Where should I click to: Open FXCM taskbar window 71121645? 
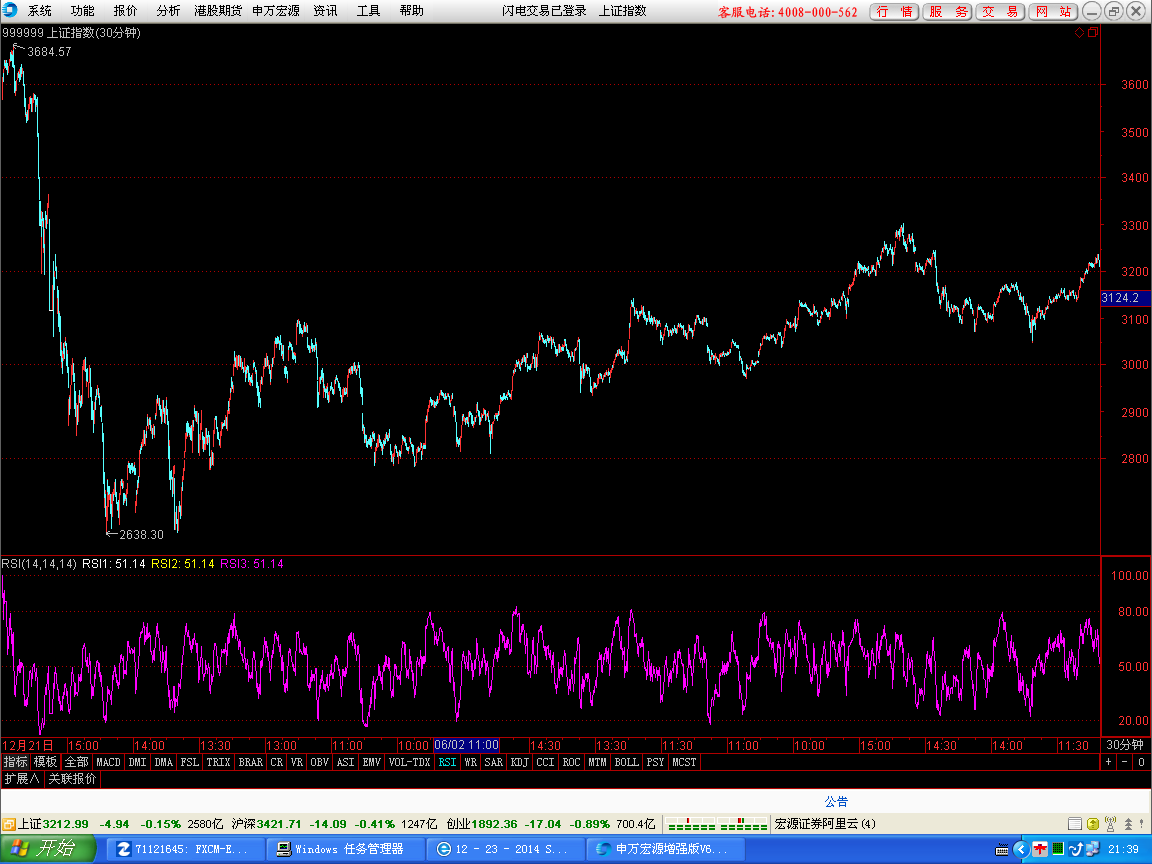[x=187, y=849]
